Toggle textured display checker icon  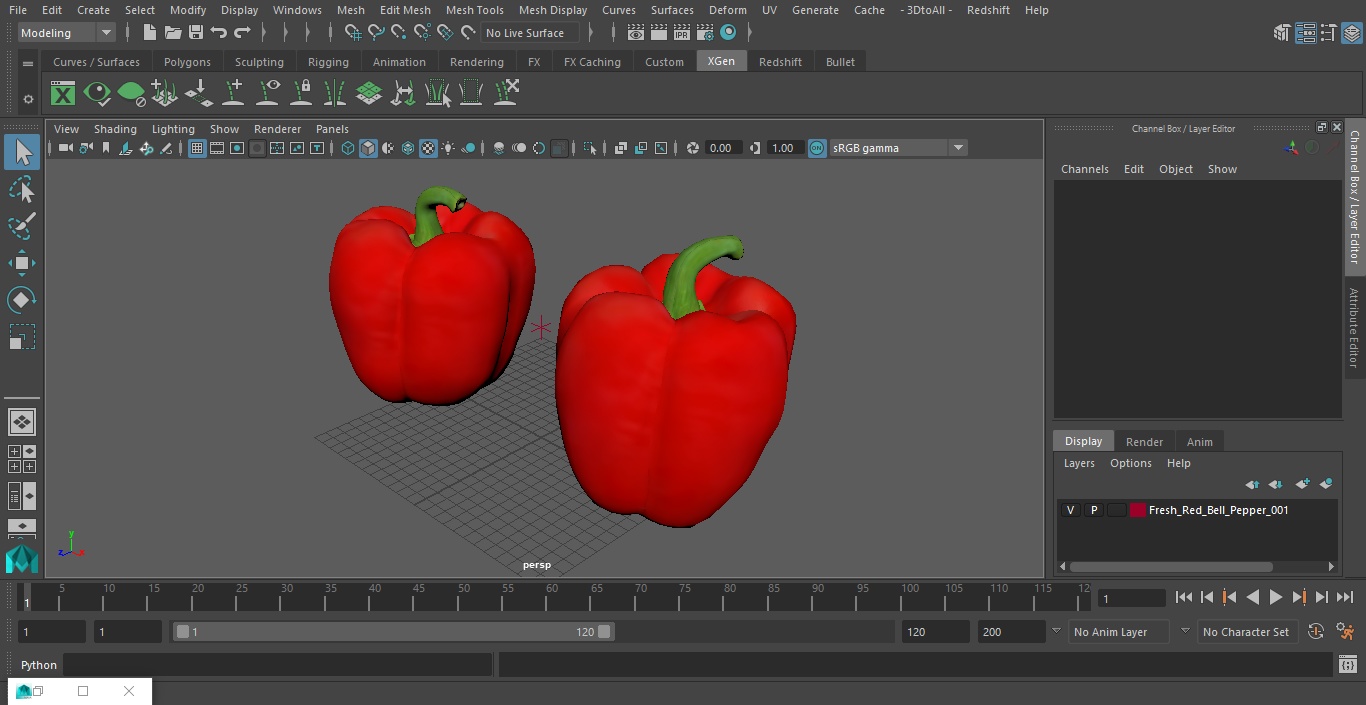pyautogui.click(x=428, y=148)
